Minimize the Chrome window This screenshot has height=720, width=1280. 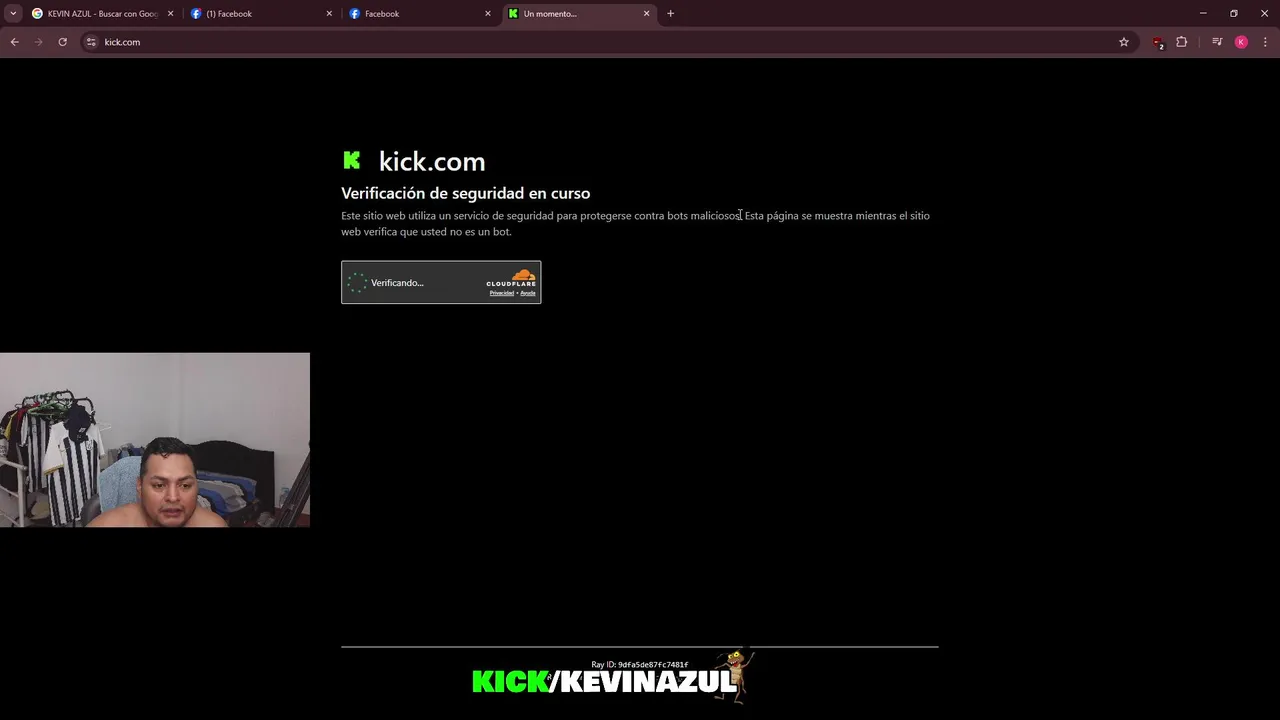[x=1203, y=13]
